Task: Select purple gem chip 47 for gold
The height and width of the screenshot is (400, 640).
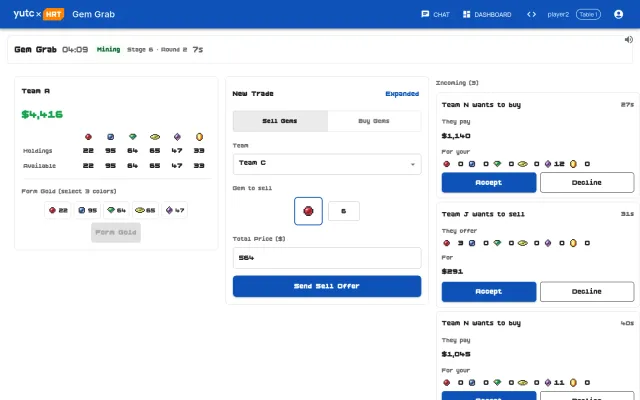Action: tap(174, 210)
